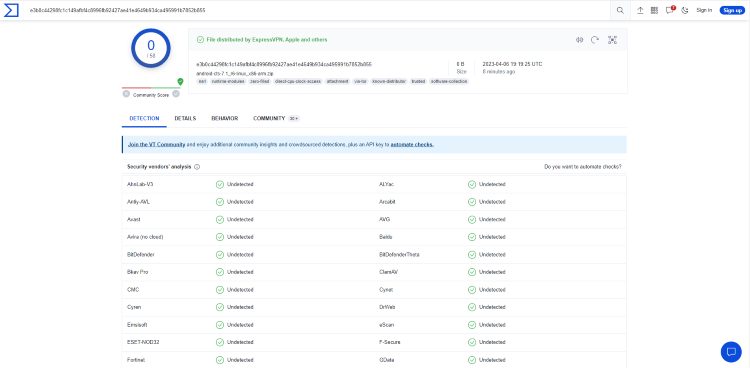Click the Sign in link
Image resolution: width=750 pixels, height=368 pixels.
click(704, 10)
